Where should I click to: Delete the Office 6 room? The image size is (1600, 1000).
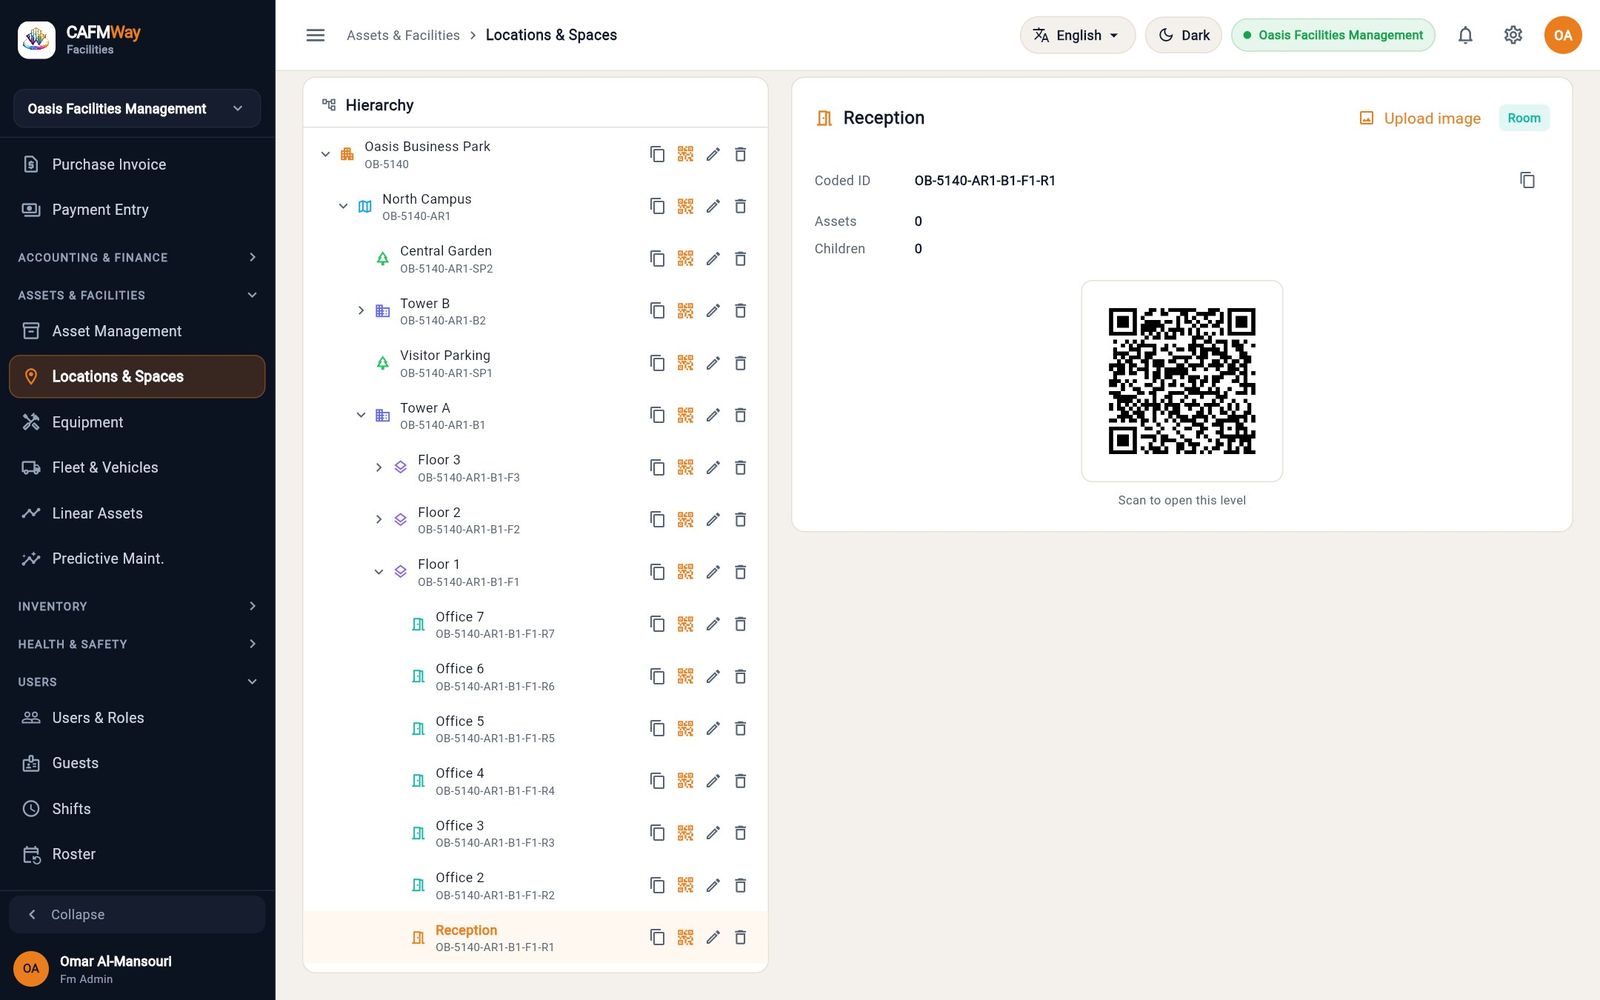click(x=741, y=677)
